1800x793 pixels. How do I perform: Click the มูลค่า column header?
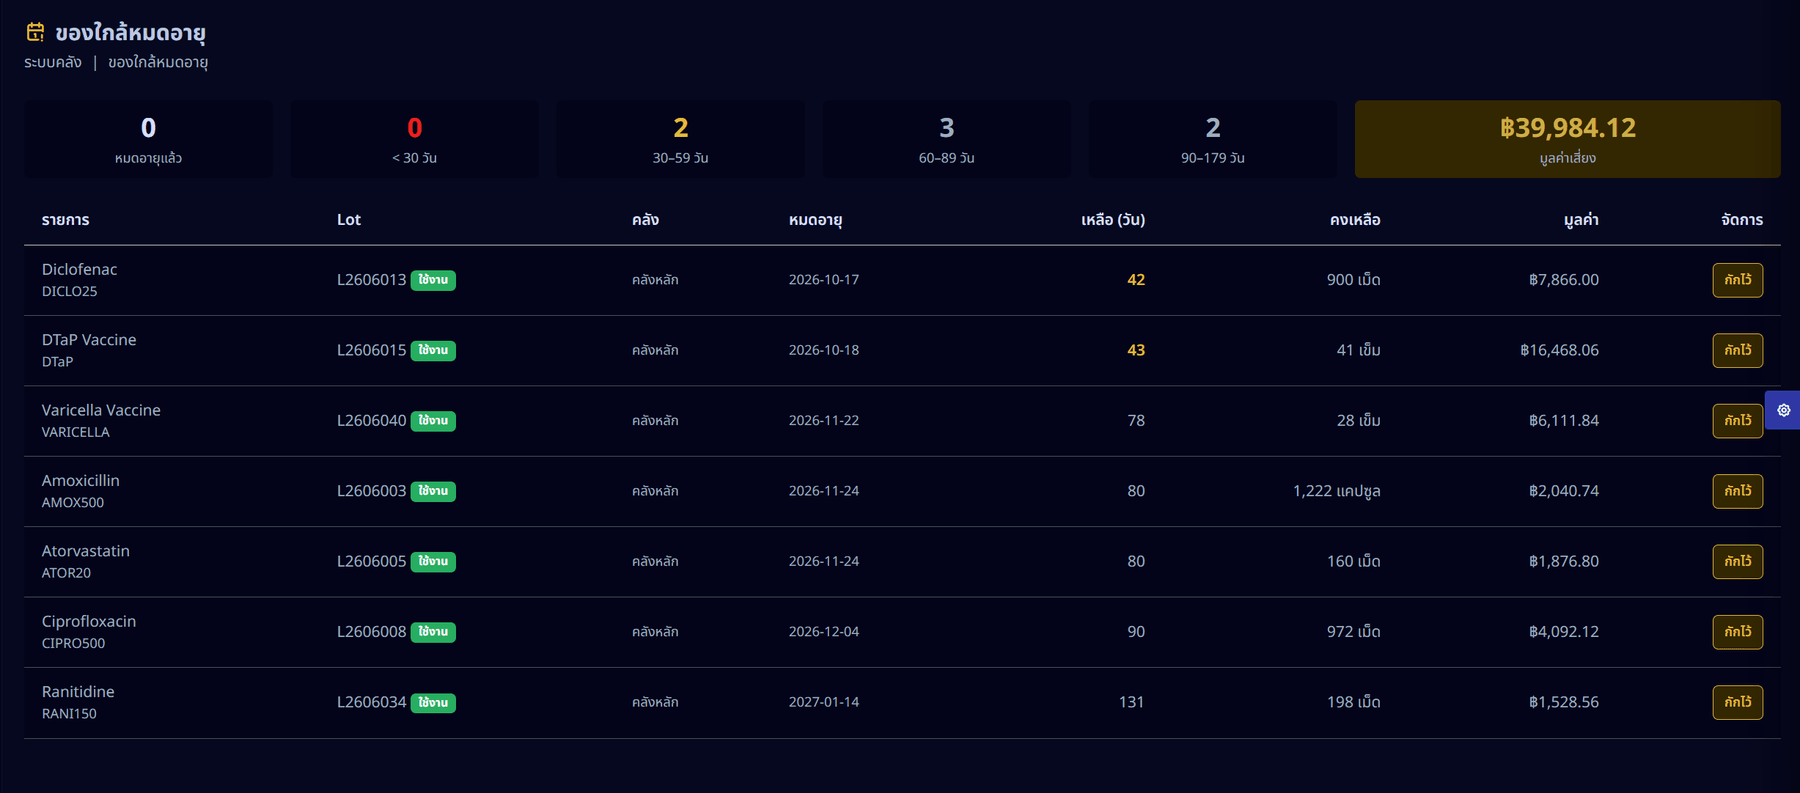click(1581, 220)
